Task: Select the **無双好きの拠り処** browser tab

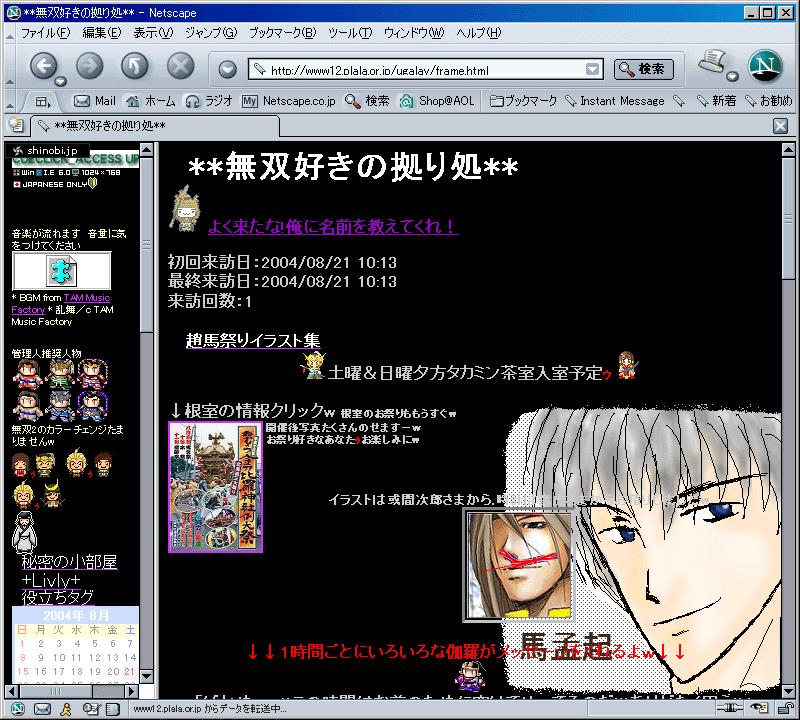Action: tap(155, 126)
